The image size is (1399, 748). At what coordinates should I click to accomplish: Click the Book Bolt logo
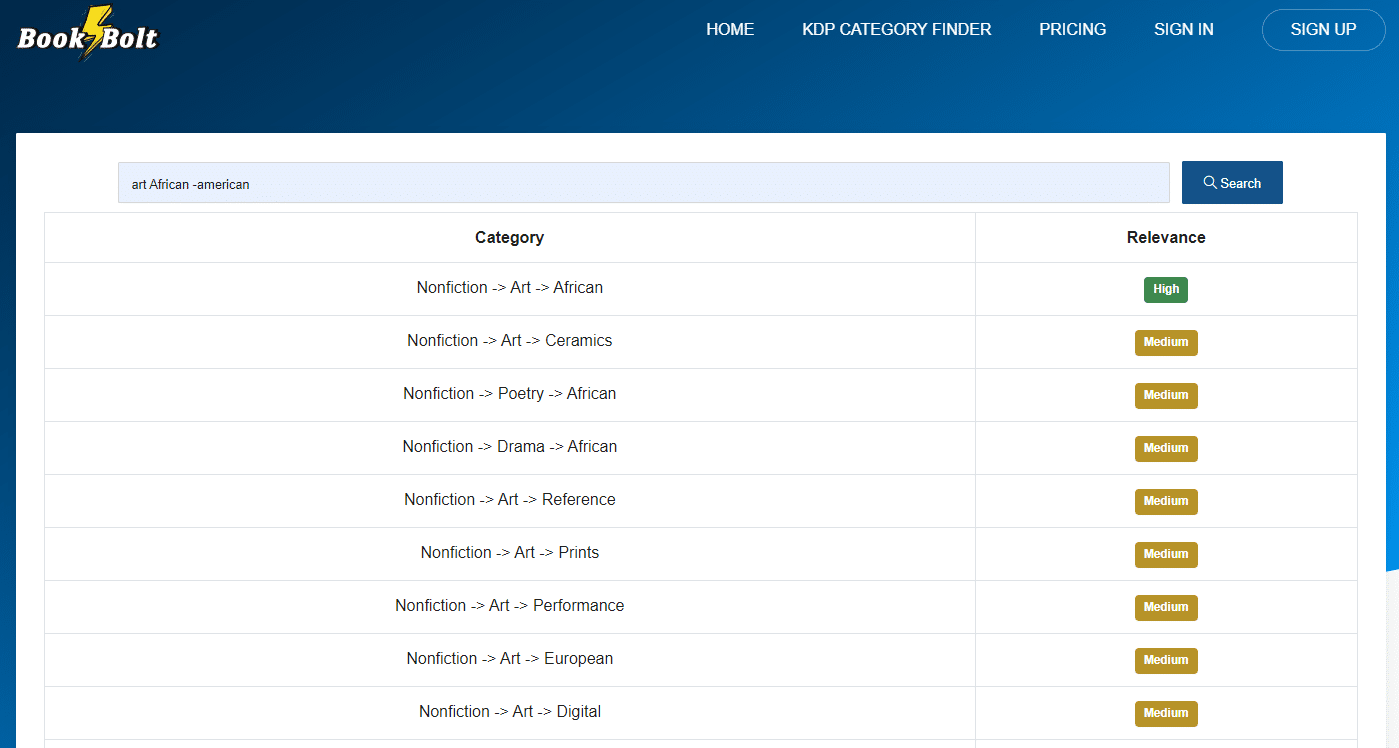pos(88,34)
